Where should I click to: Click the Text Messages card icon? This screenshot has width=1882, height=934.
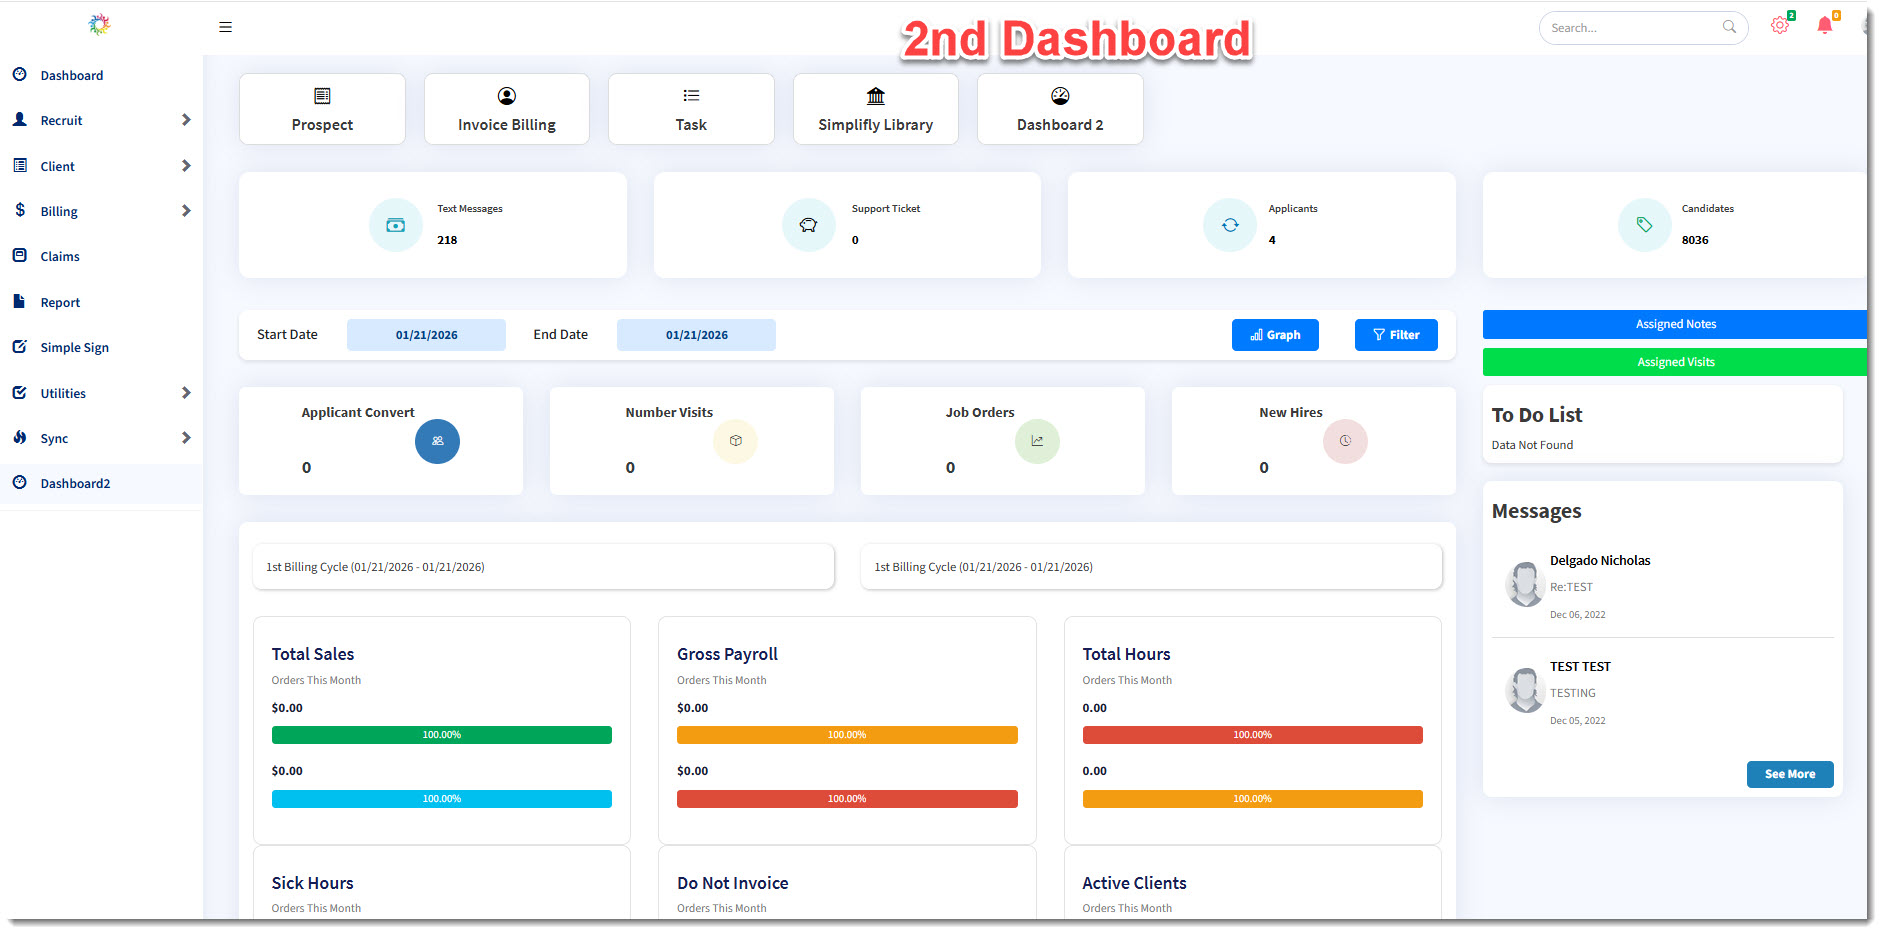[x=396, y=225]
